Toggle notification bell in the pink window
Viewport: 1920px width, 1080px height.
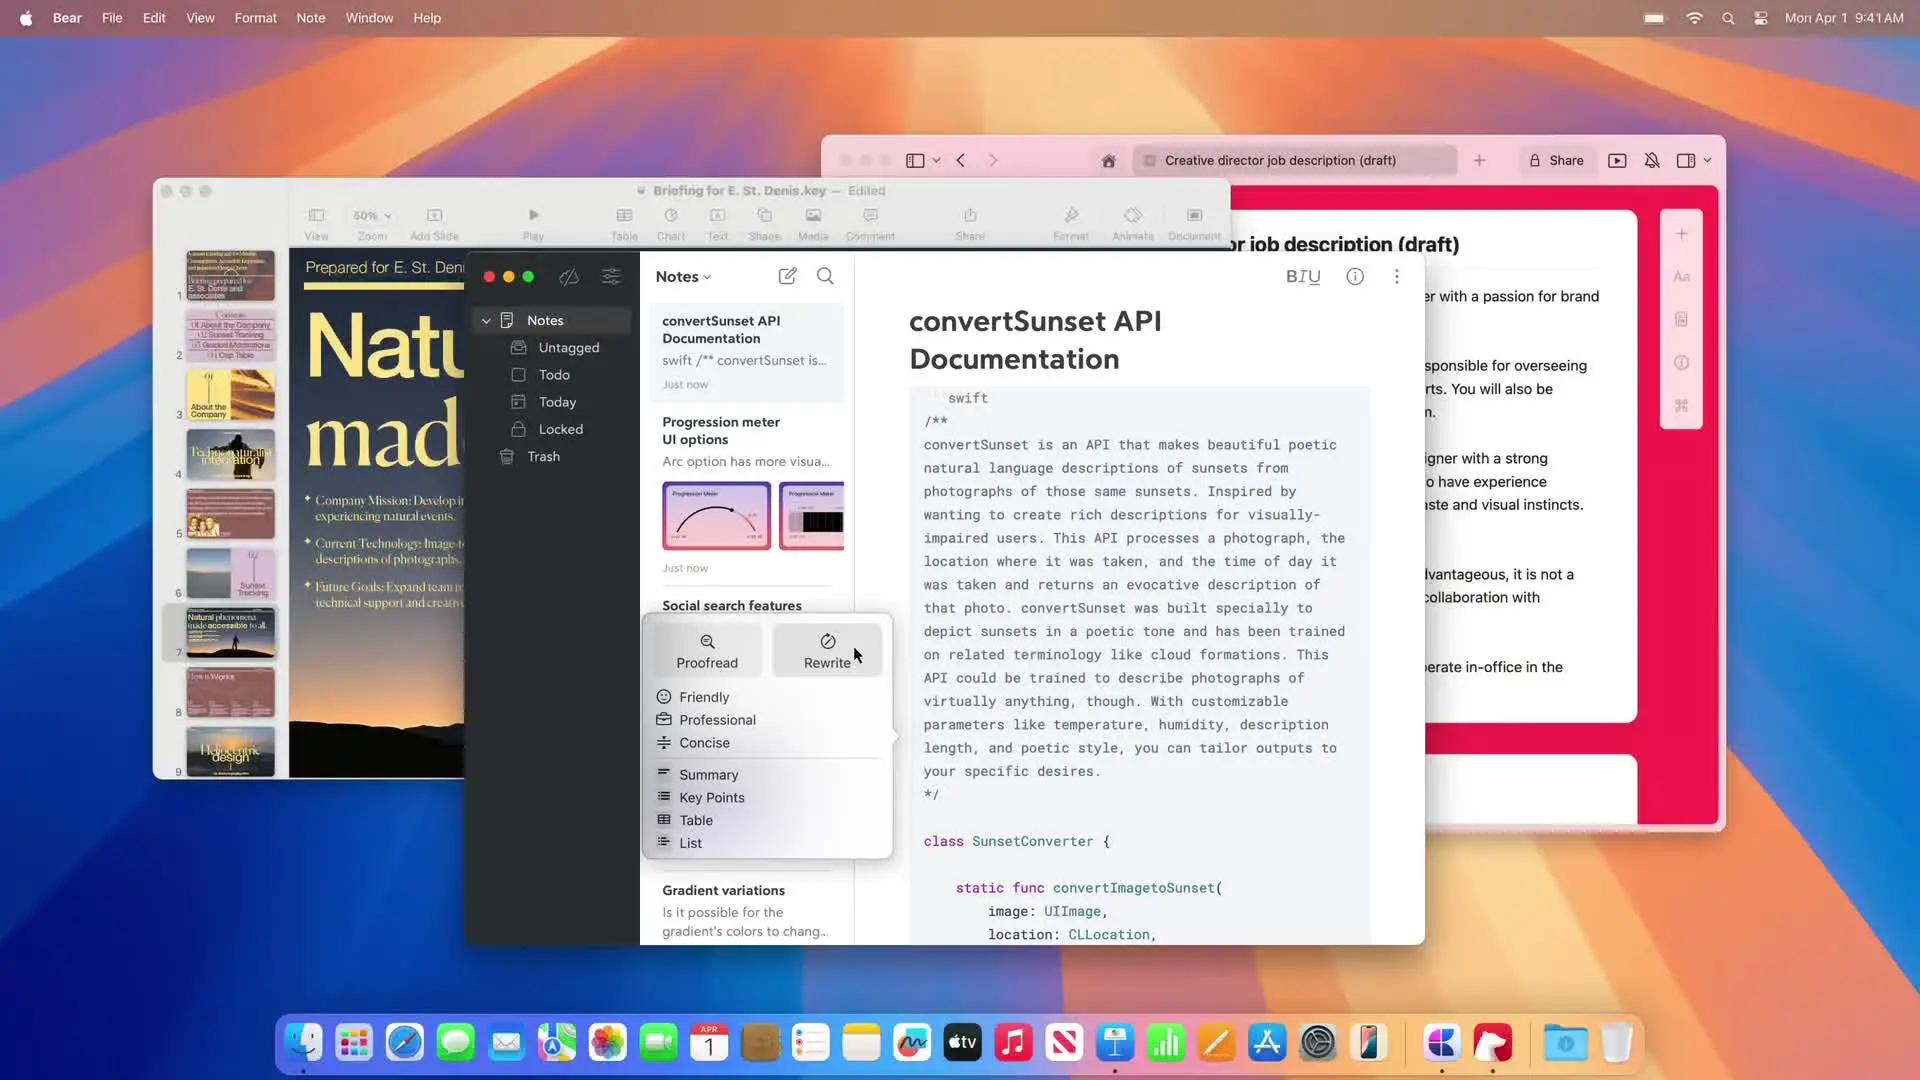click(x=1652, y=161)
